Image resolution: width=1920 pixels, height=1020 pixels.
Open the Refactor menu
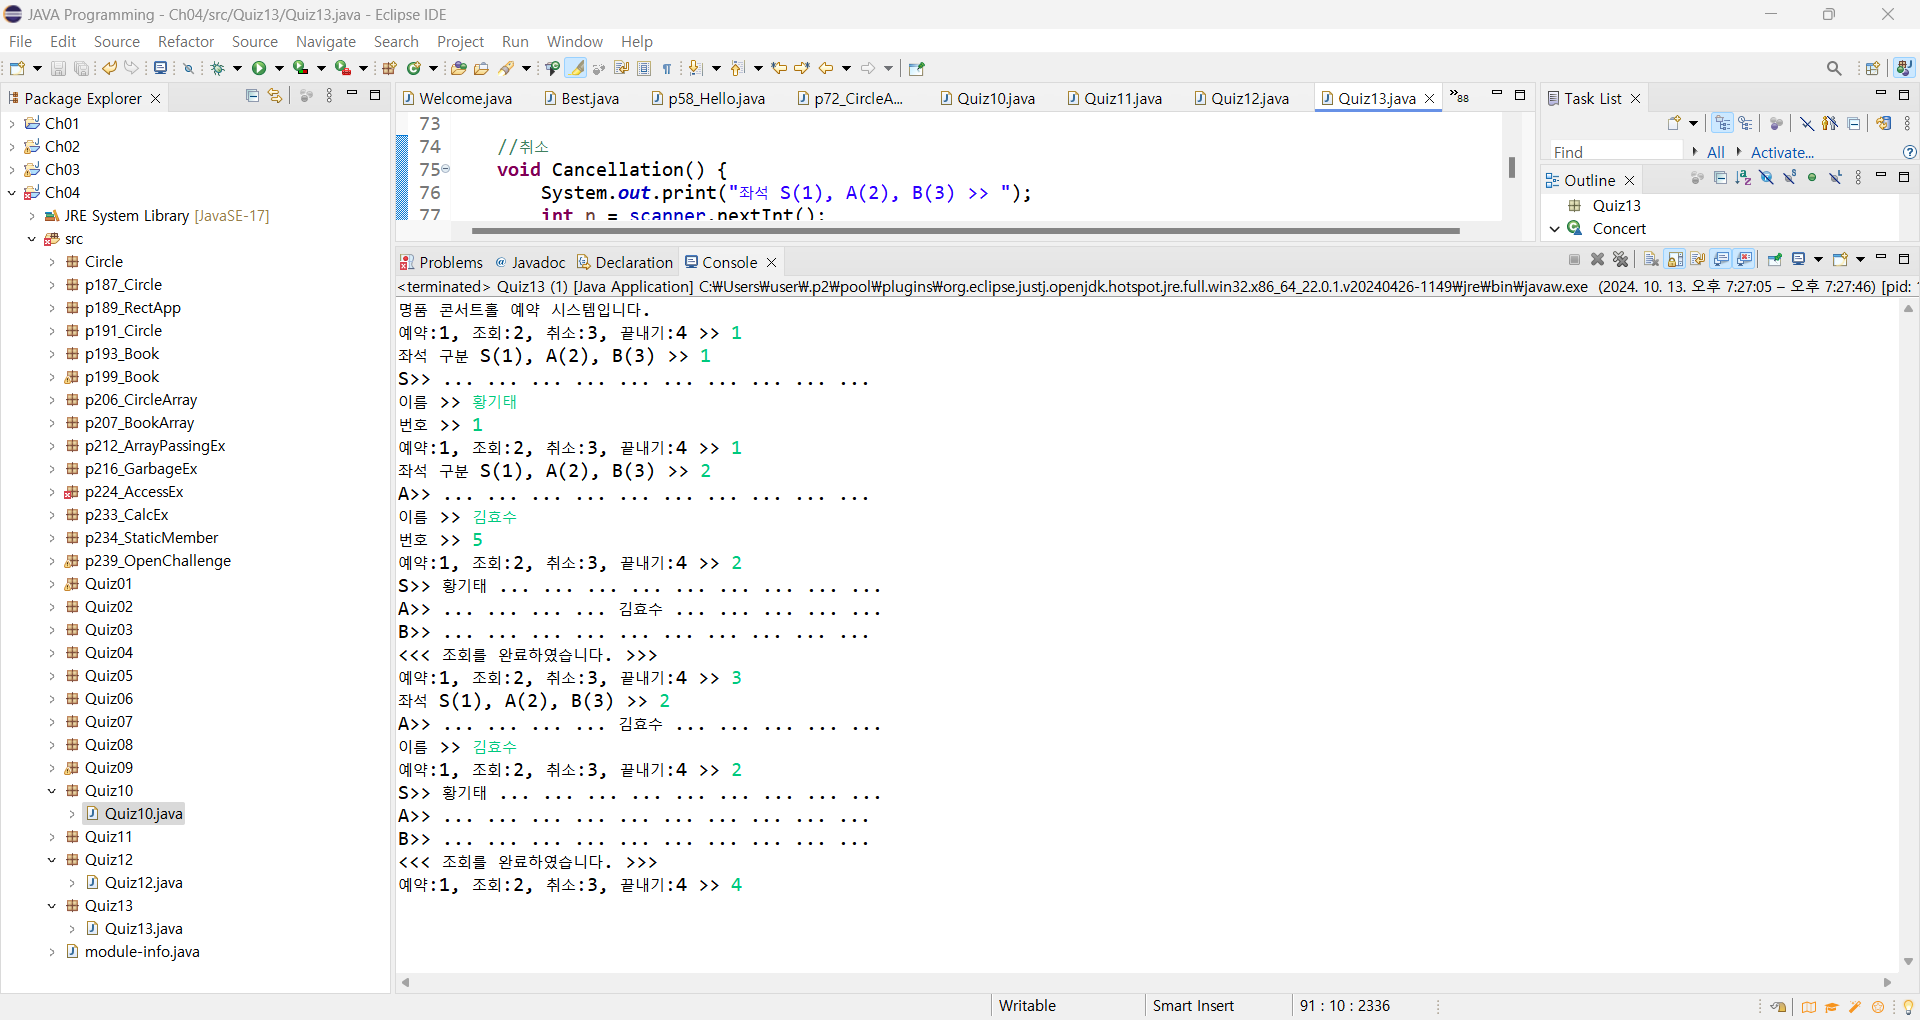186,41
